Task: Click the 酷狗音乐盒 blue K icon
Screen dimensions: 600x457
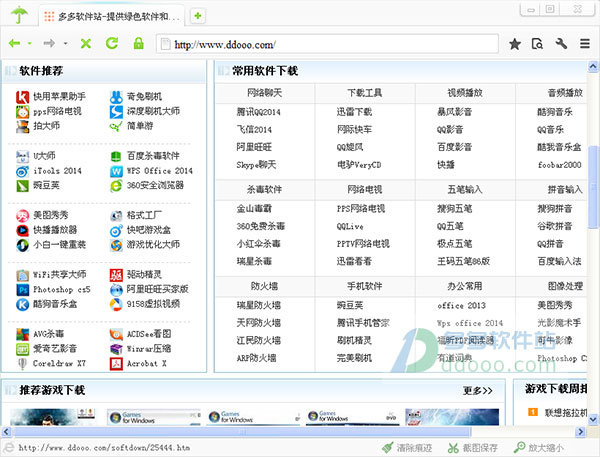Action: point(22,304)
